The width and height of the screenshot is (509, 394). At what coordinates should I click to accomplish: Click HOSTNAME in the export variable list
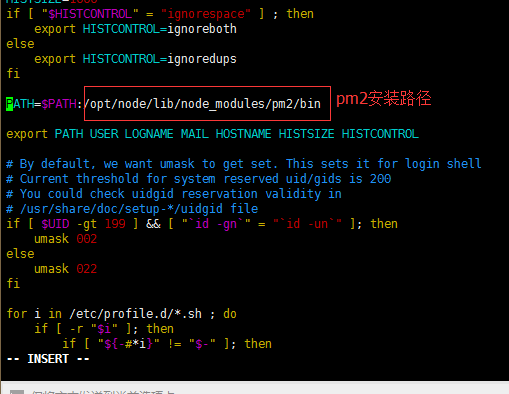click(x=243, y=134)
